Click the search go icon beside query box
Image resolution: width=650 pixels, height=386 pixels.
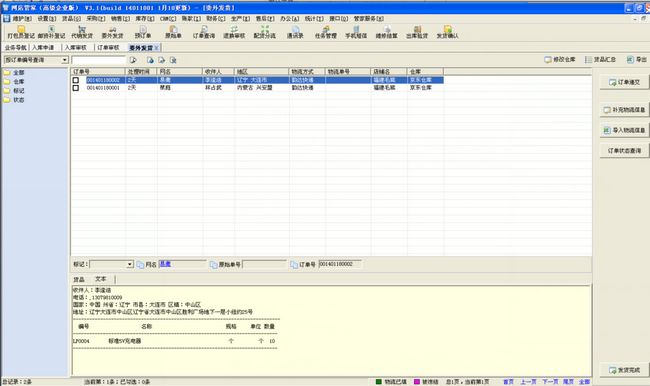(133, 60)
